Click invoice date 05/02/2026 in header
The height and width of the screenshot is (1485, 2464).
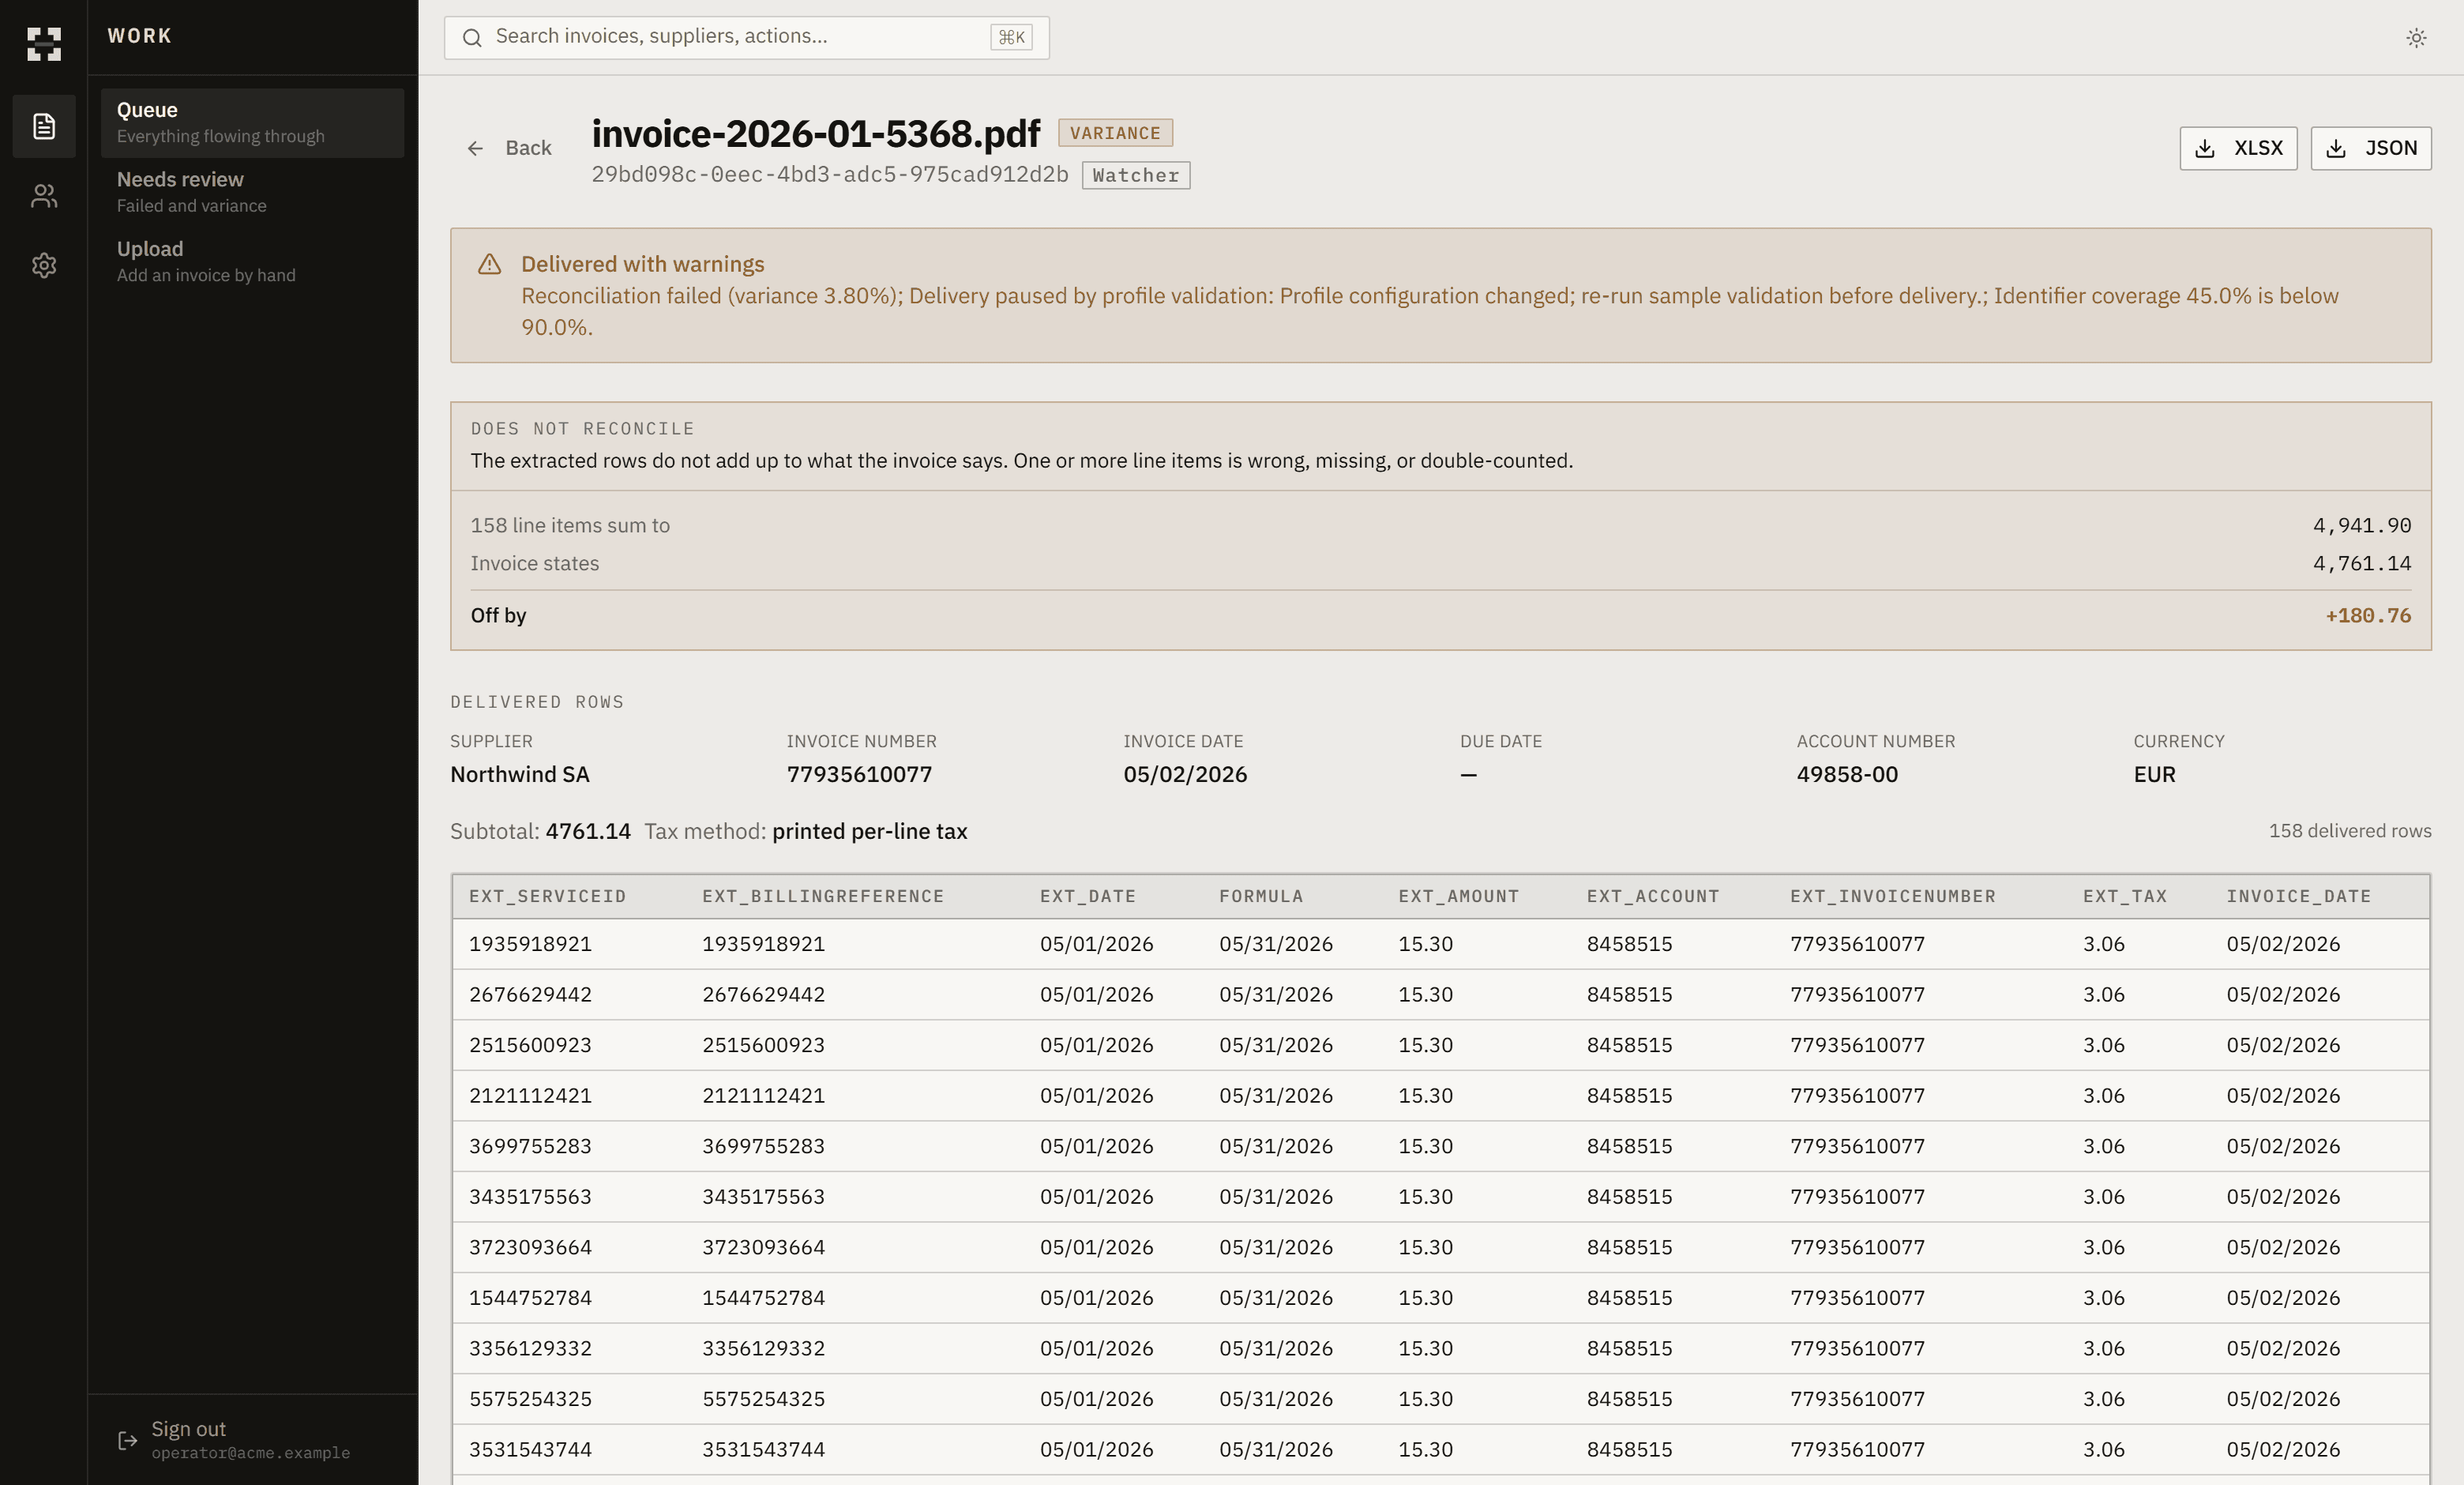[x=1185, y=774]
